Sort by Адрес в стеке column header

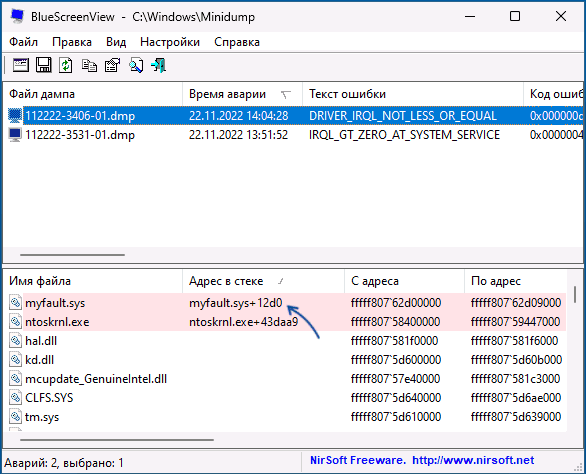pyautogui.click(x=263, y=281)
